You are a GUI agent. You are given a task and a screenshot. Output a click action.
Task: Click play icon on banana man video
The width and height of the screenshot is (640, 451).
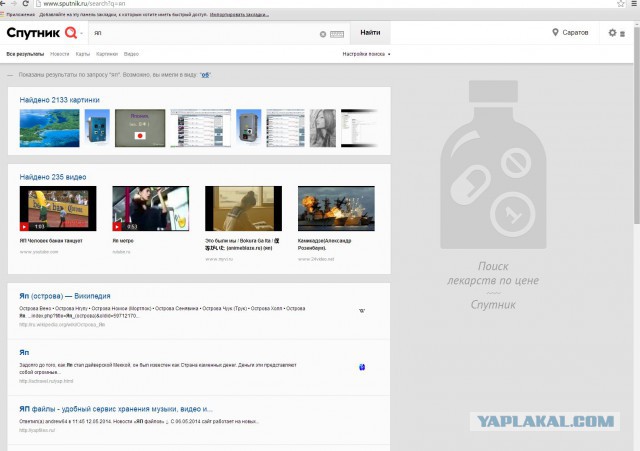pyautogui.click(x=24, y=227)
